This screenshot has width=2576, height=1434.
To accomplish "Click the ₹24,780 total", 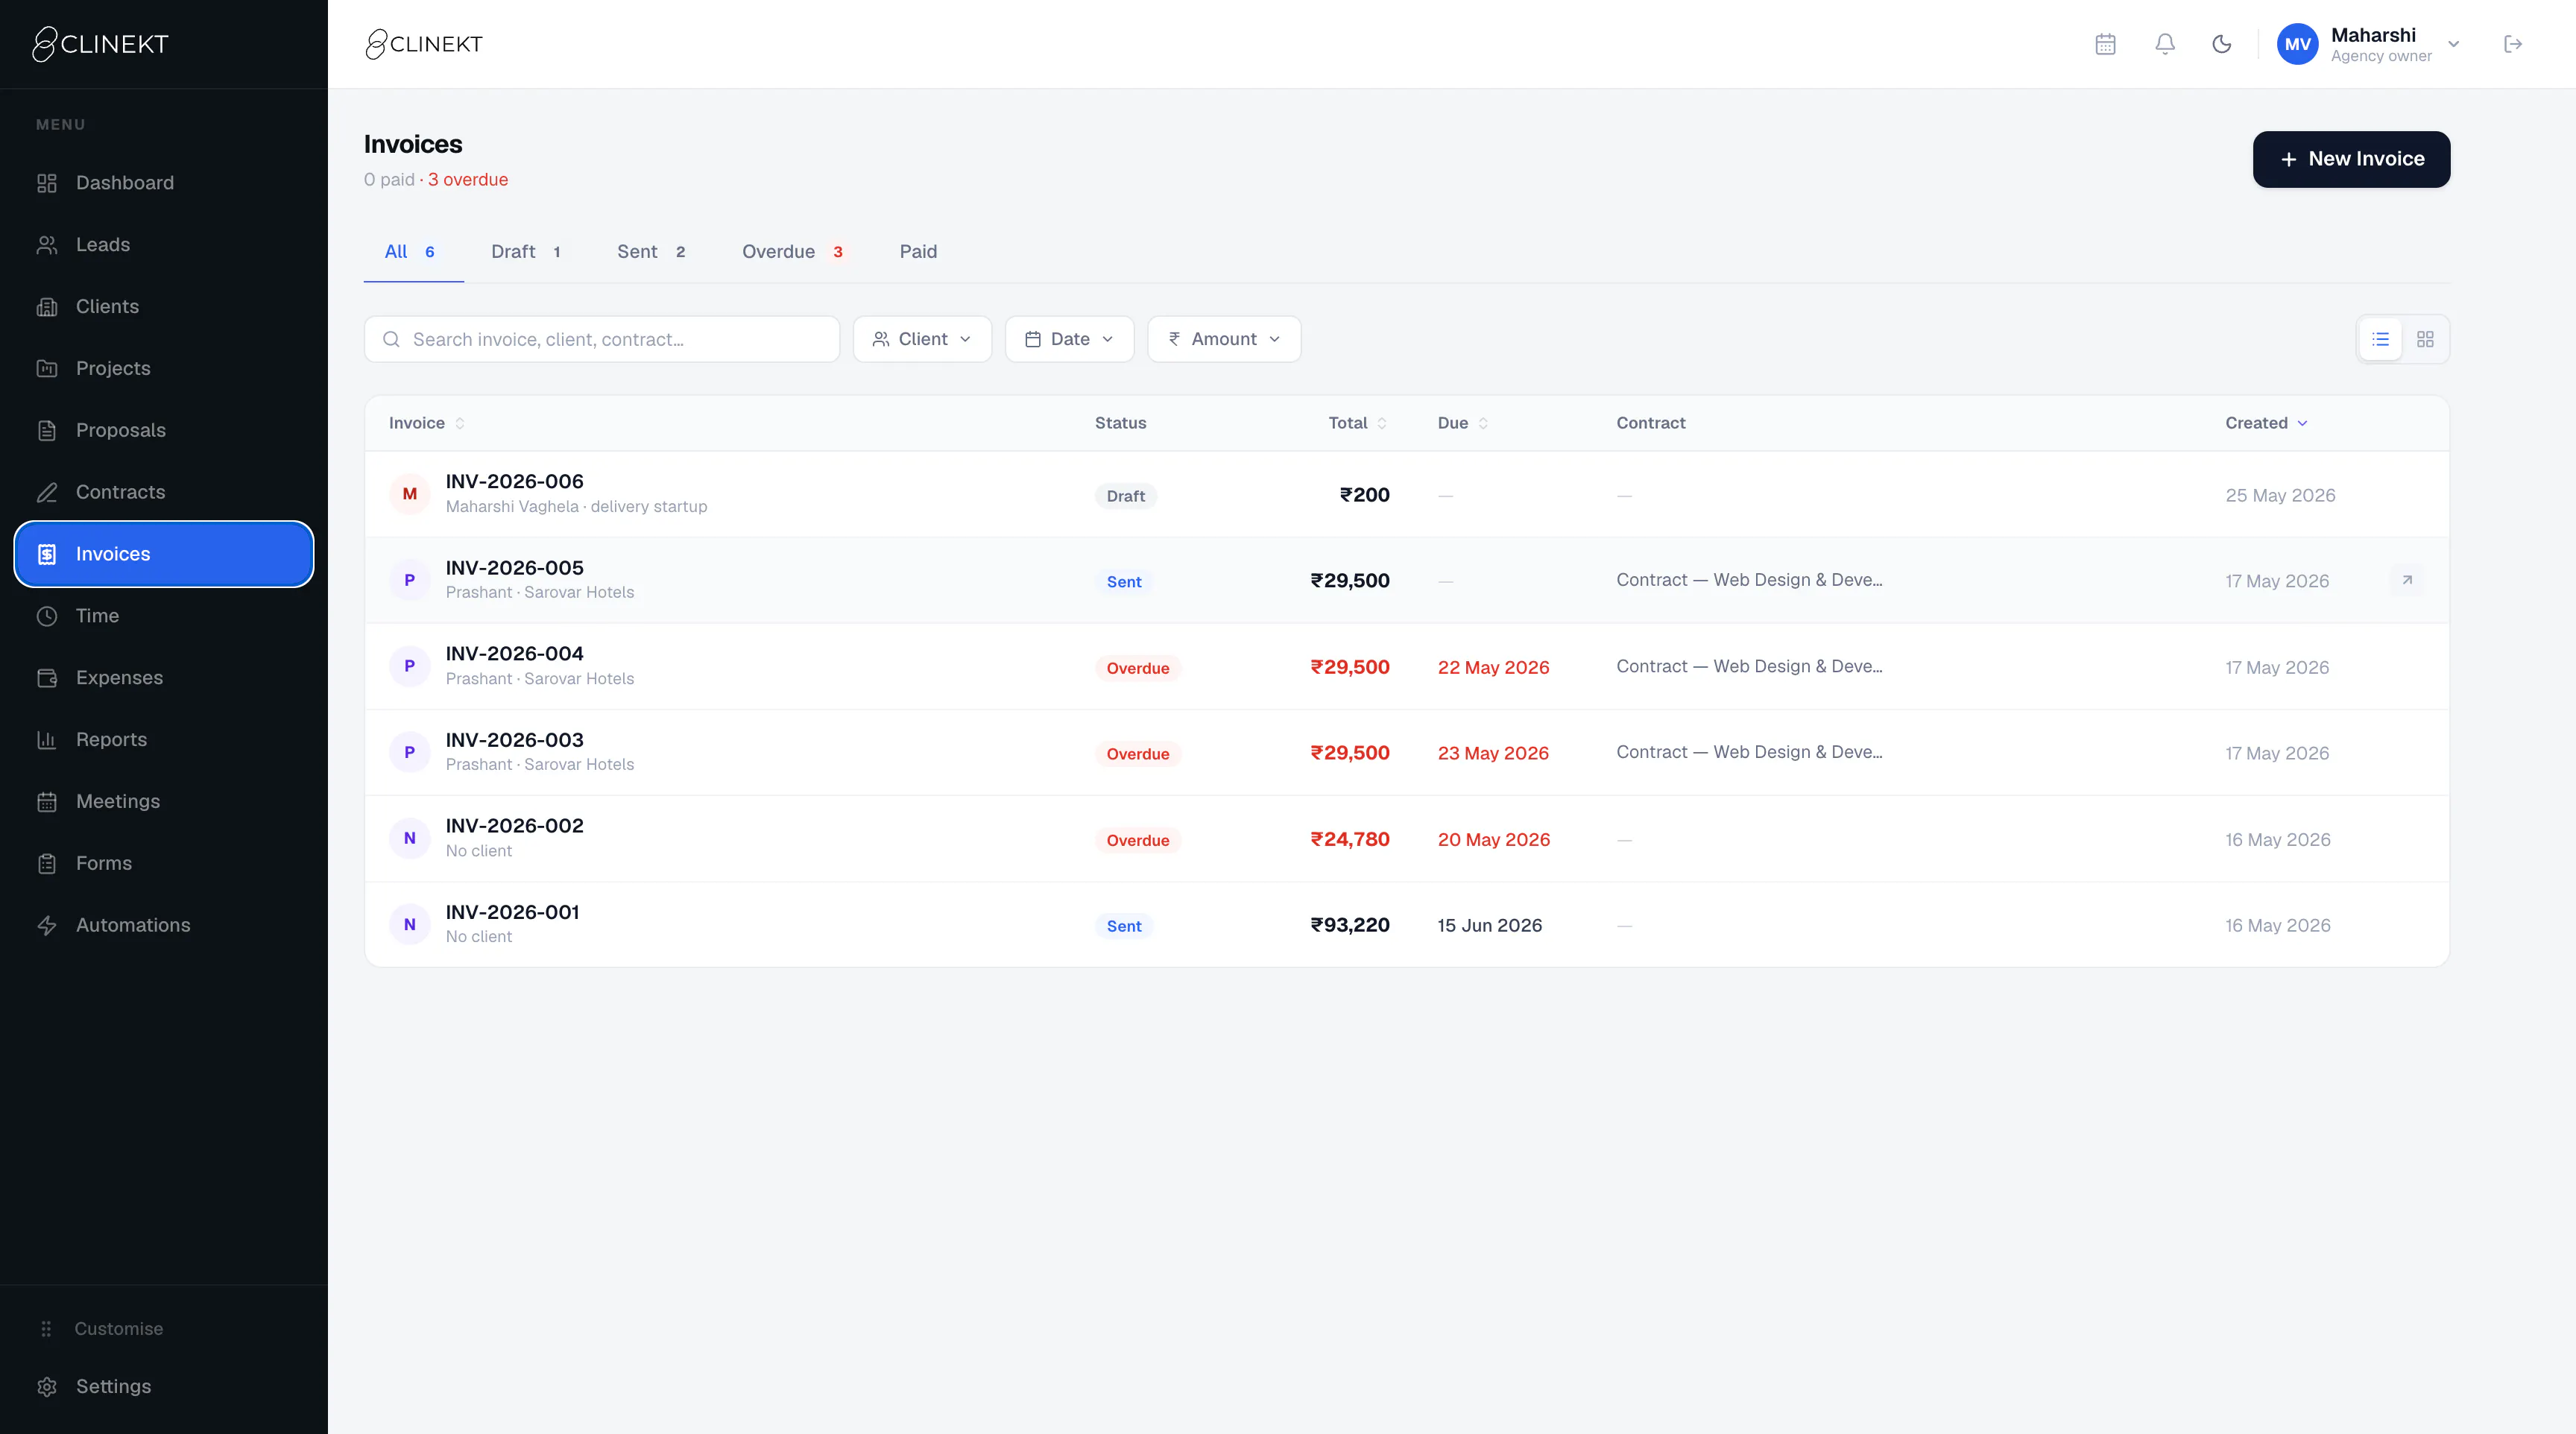I will pyautogui.click(x=1350, y=839).
